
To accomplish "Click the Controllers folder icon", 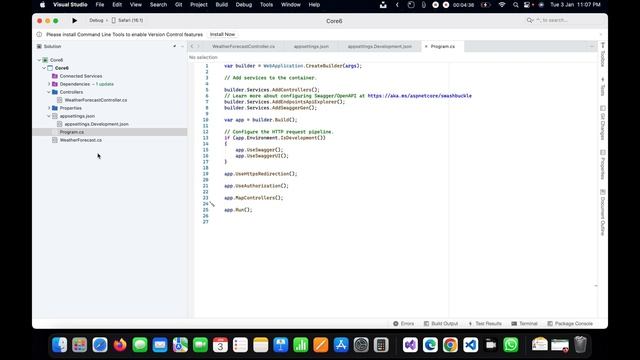I will (55, 92).
